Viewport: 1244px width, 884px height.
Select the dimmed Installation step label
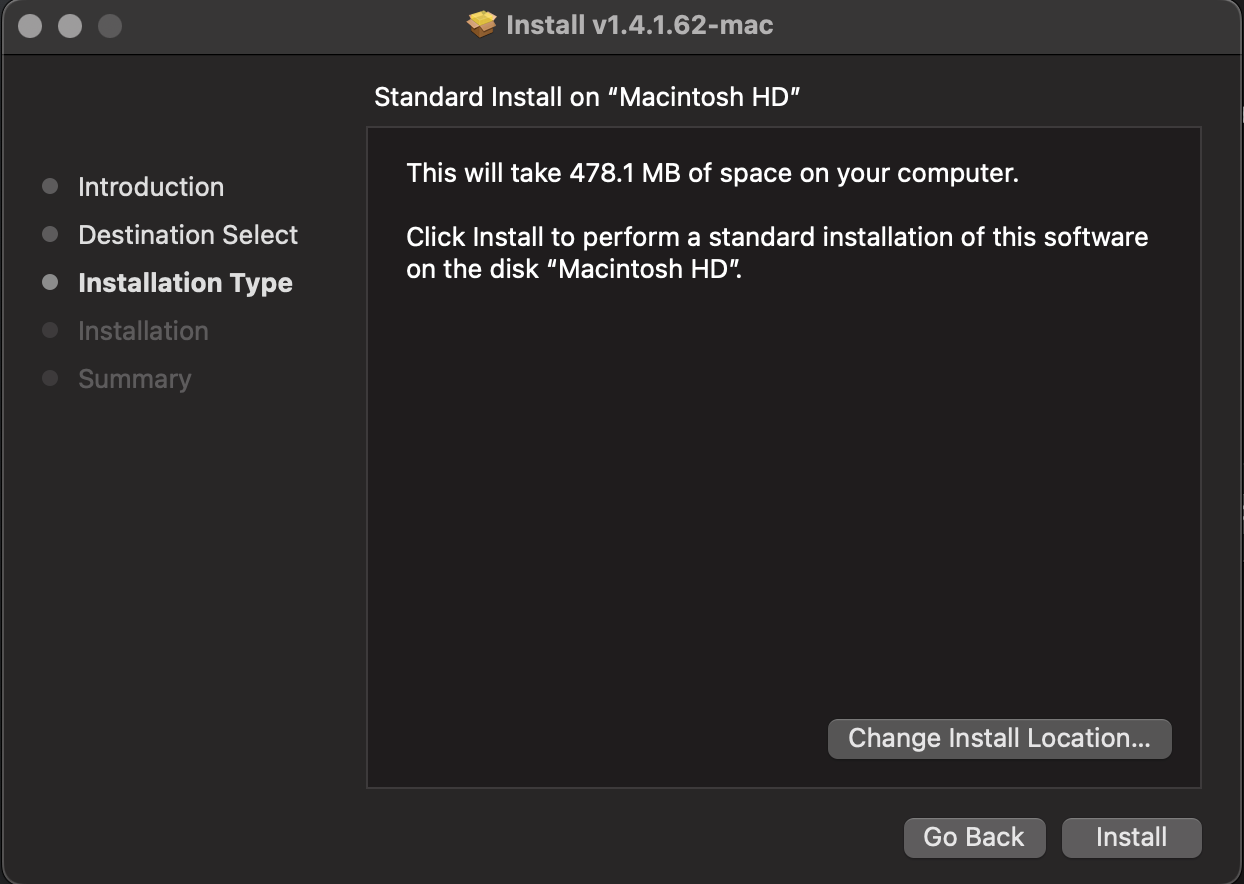(143, 331)
